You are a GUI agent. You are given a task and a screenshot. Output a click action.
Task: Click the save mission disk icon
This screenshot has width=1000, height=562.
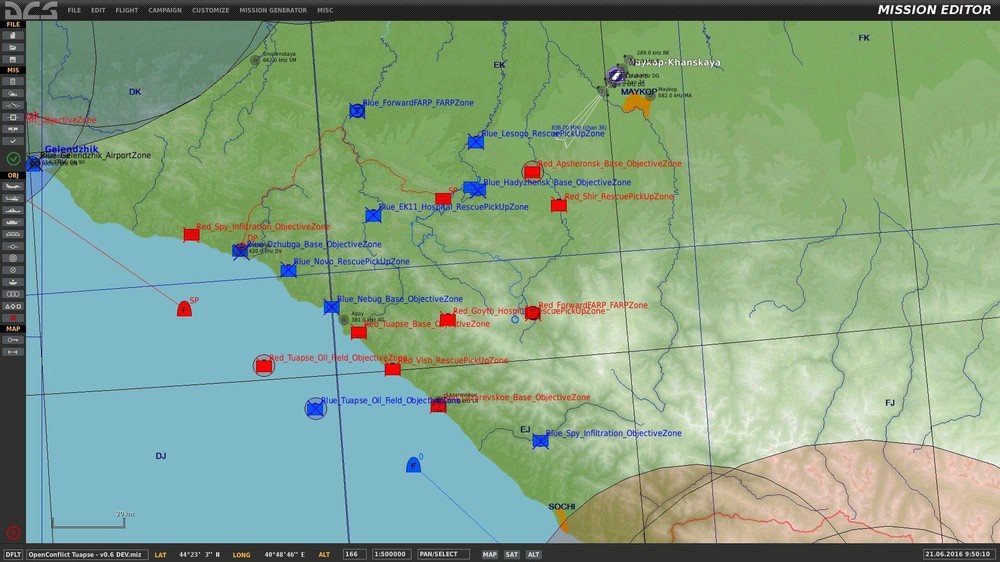tap(13, 59)
